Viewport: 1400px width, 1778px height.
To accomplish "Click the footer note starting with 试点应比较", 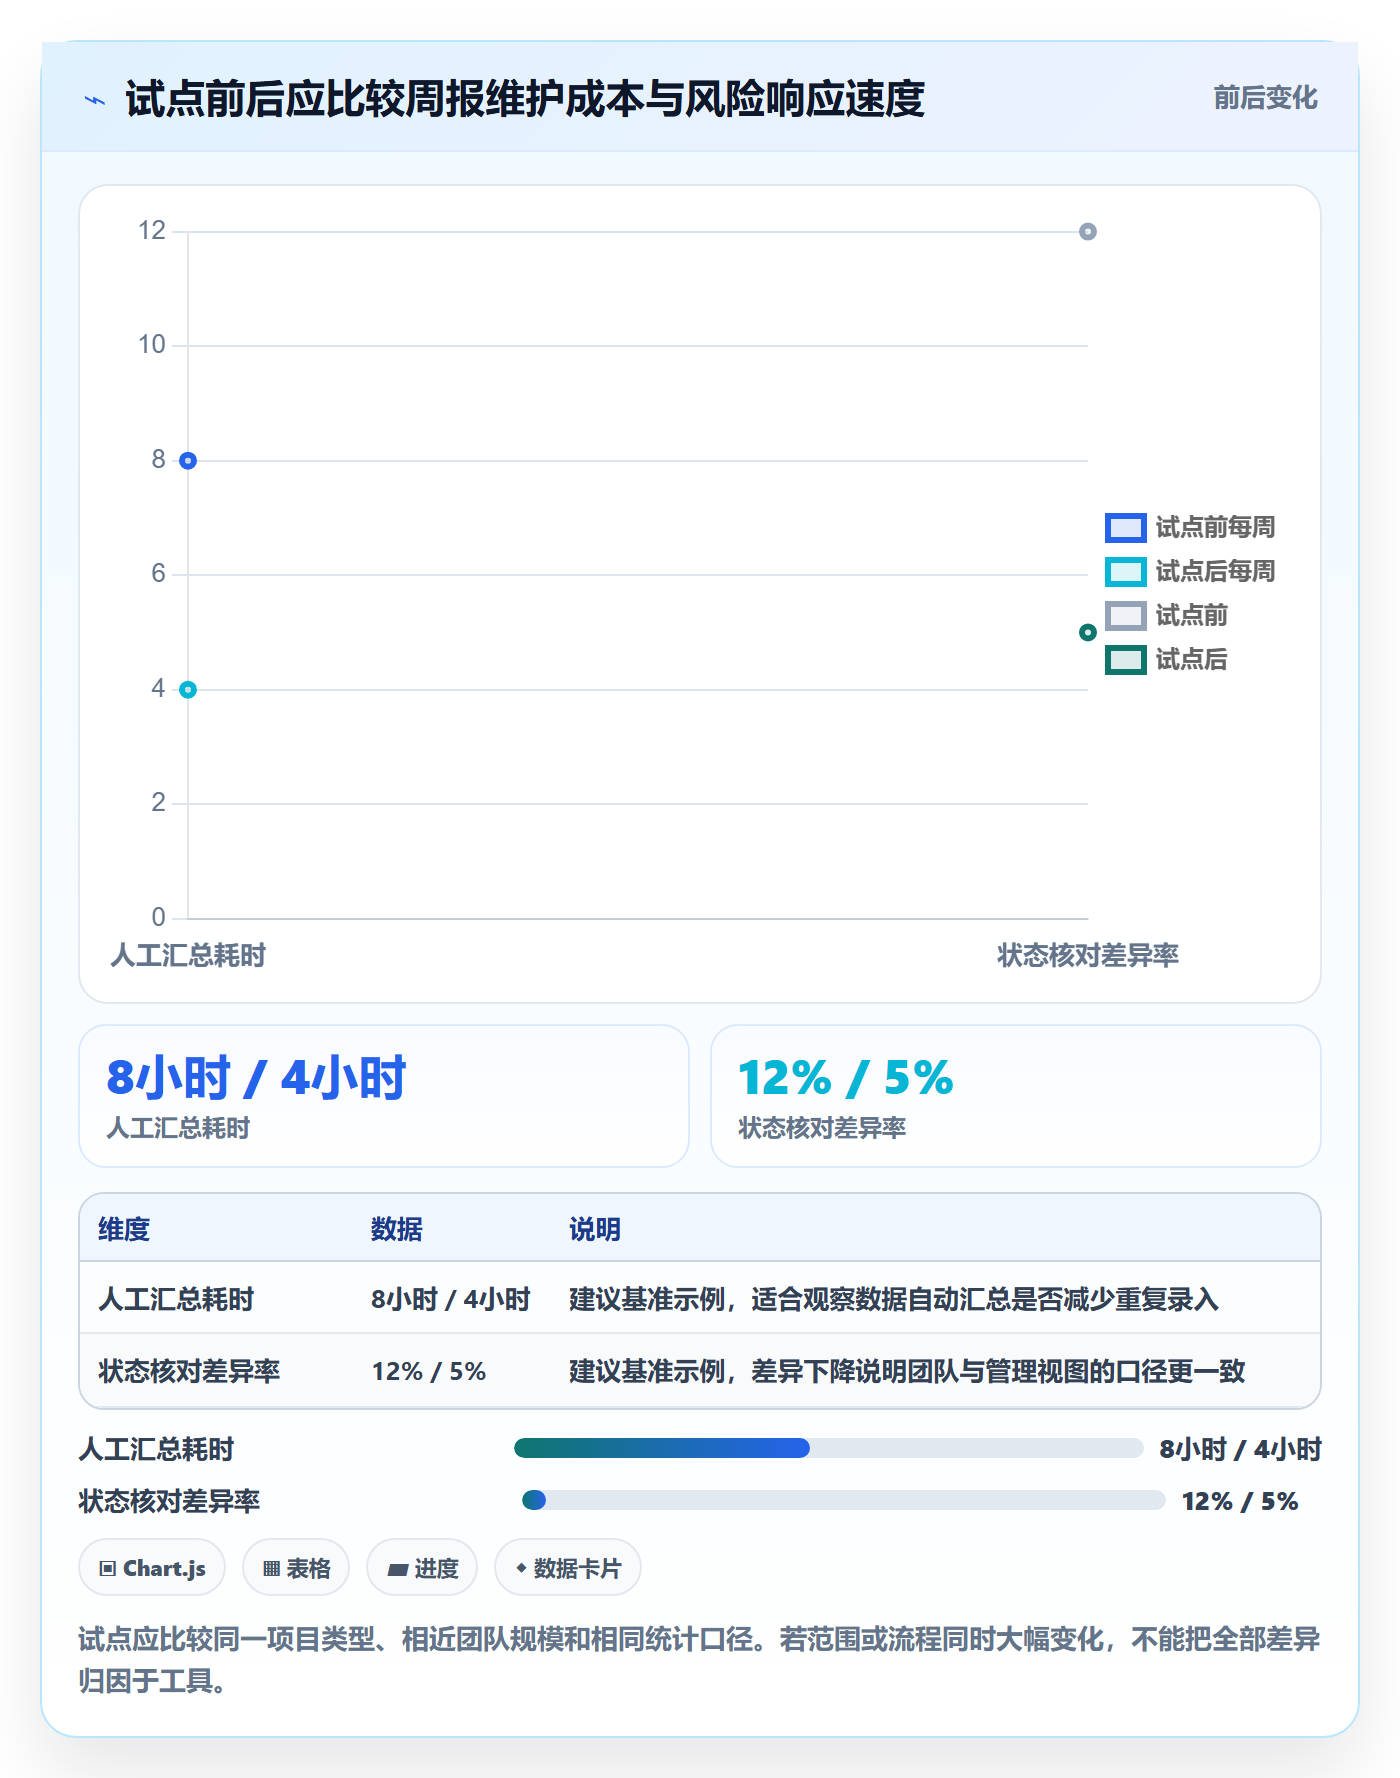I will click(700, 1660).
